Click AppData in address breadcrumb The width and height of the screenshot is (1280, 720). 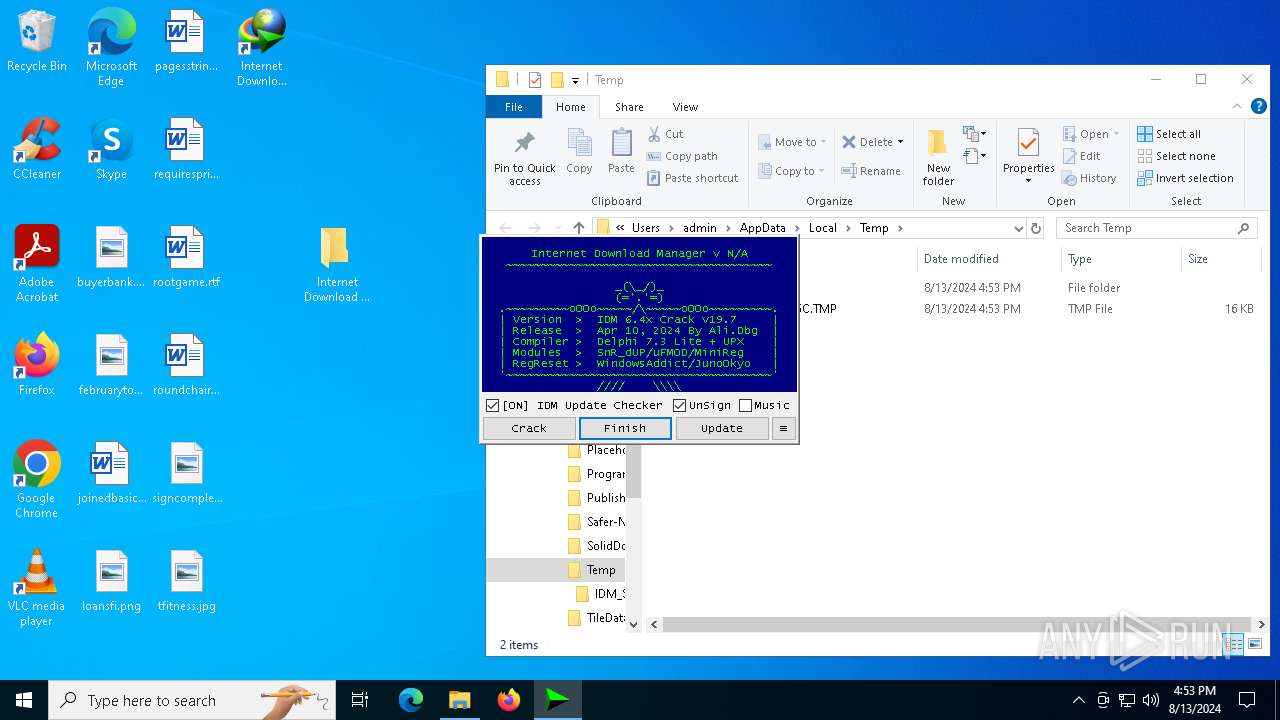click(x=762, y=228)
